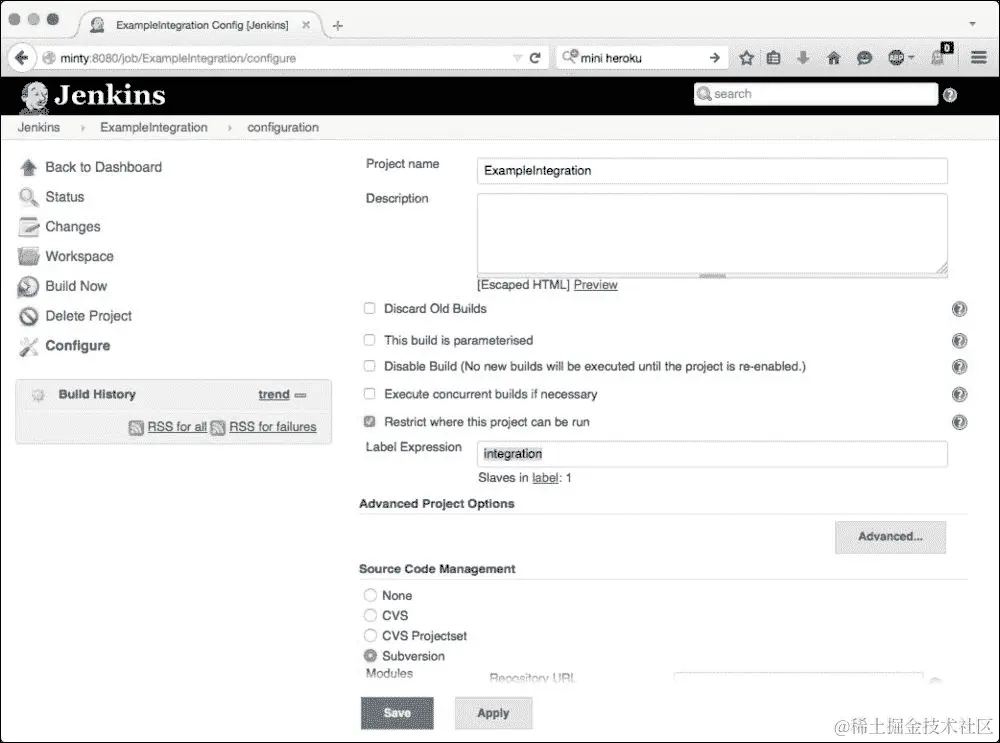The image size is (1000, 743).
Task: Click the RSS for failures feed icon
Action: (x=218, y=427)
